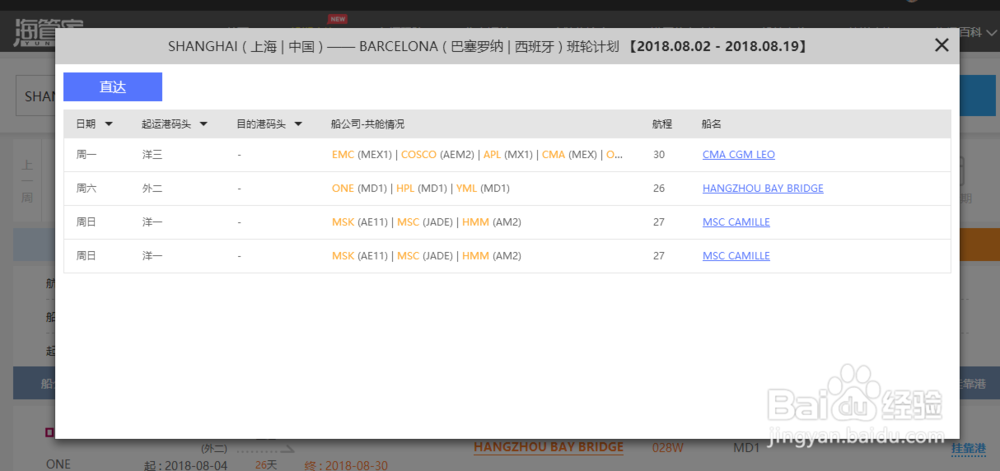Select 周六 date cell

click(x=86, y=188)
